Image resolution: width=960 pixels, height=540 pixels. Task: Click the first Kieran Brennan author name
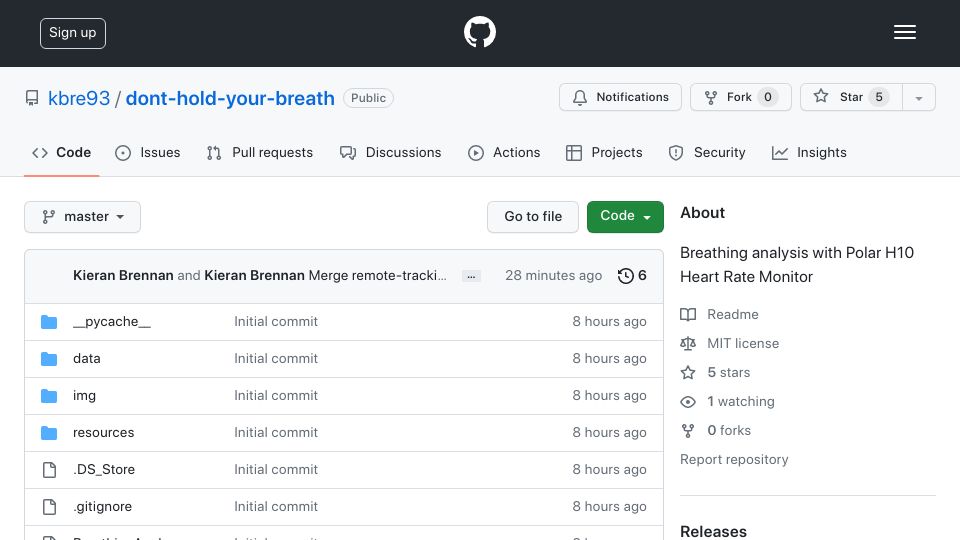123,276
